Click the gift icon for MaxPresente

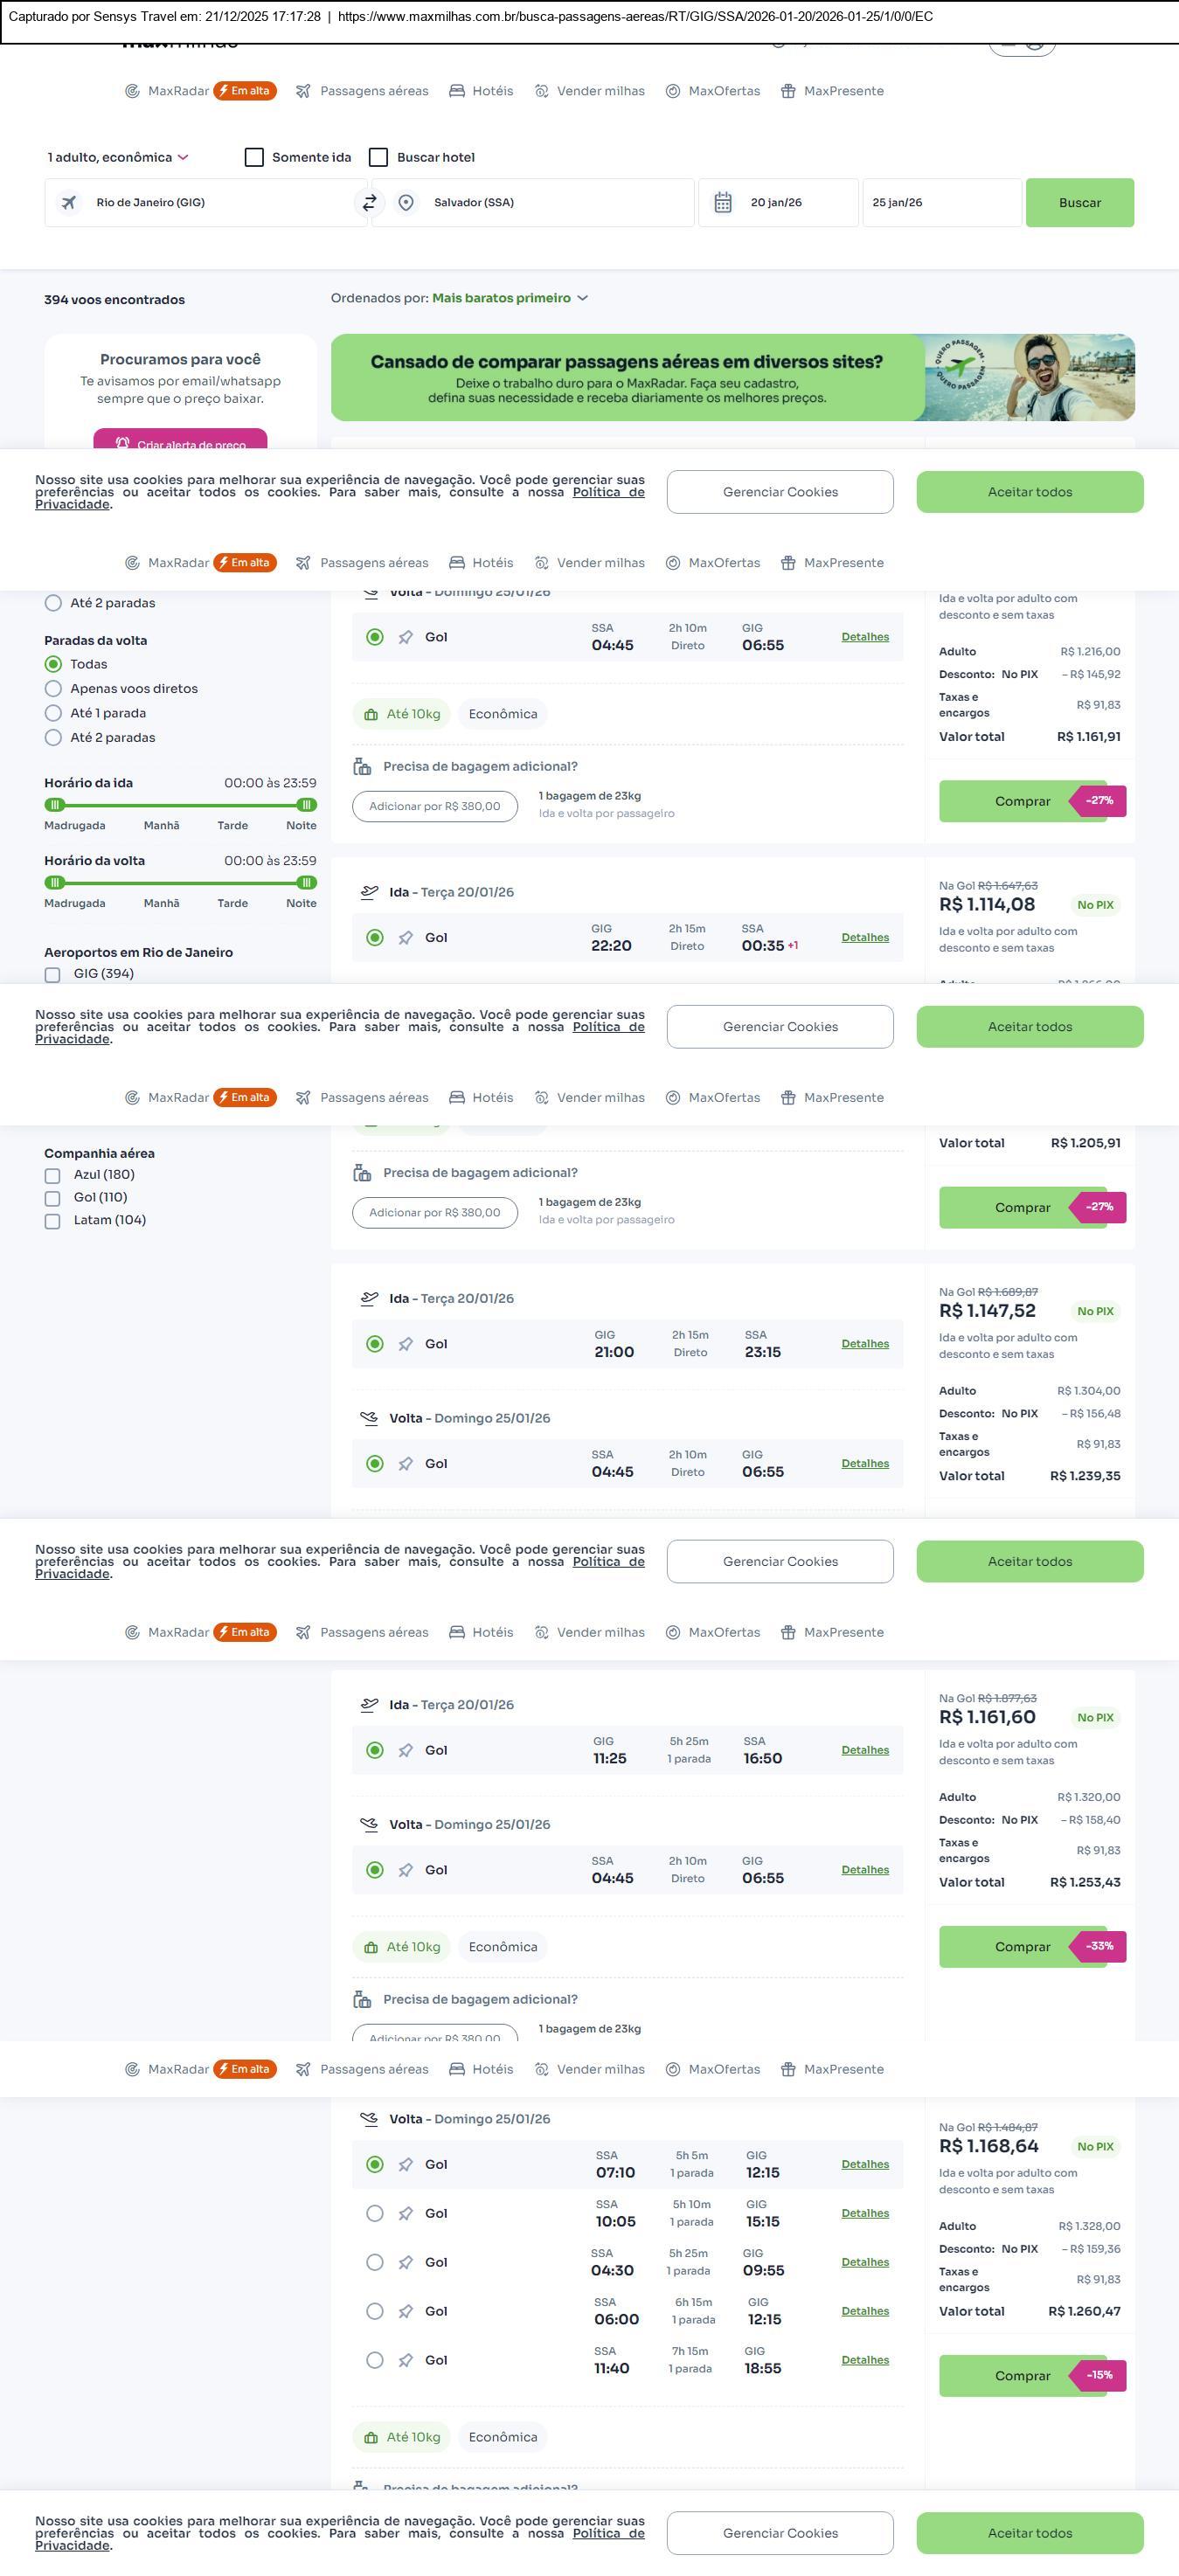[788, 91]
